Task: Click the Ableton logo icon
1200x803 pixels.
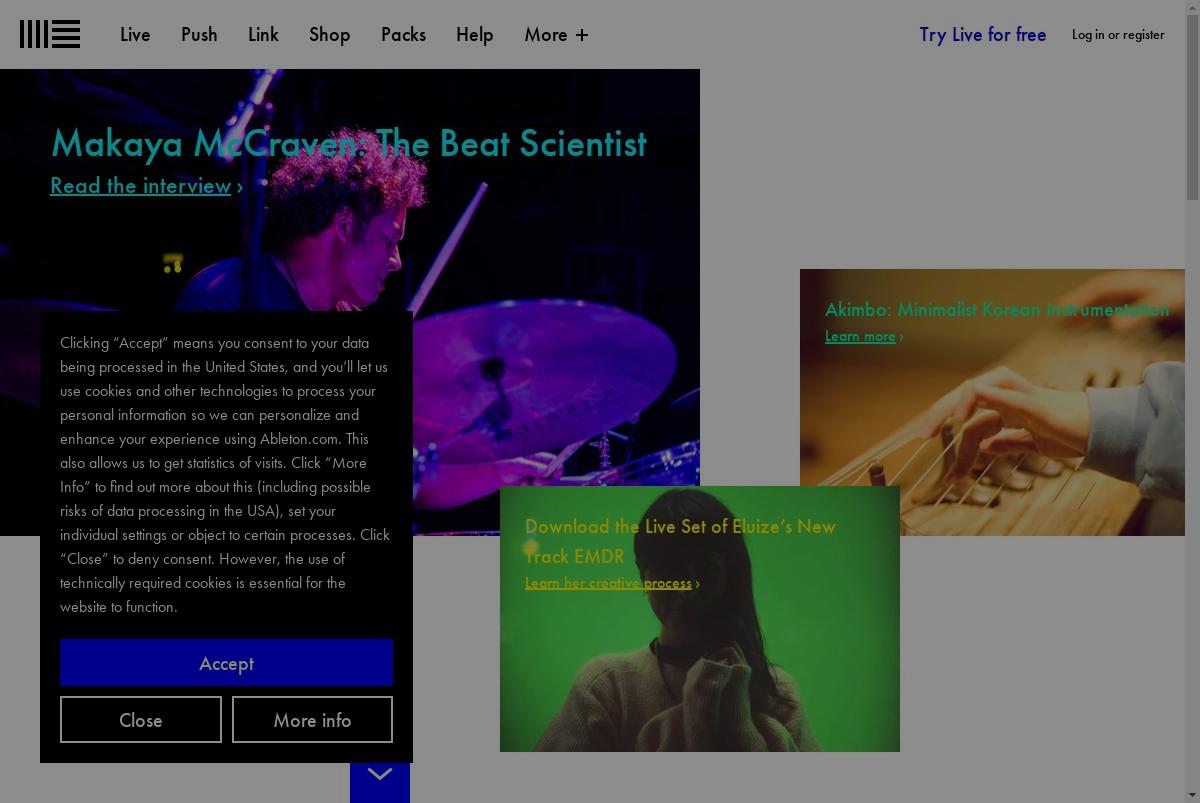Action: click(x=50, y=34)
